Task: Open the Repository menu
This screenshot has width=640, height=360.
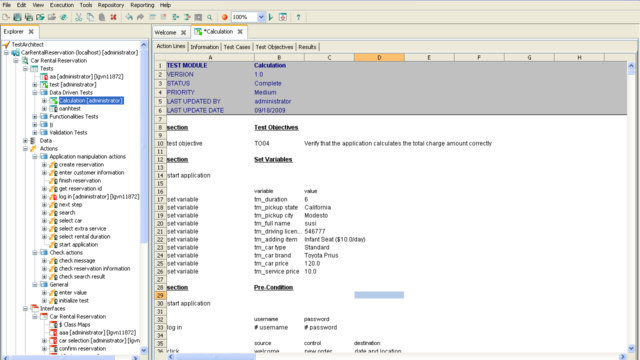Action: [x=111, y=5]
